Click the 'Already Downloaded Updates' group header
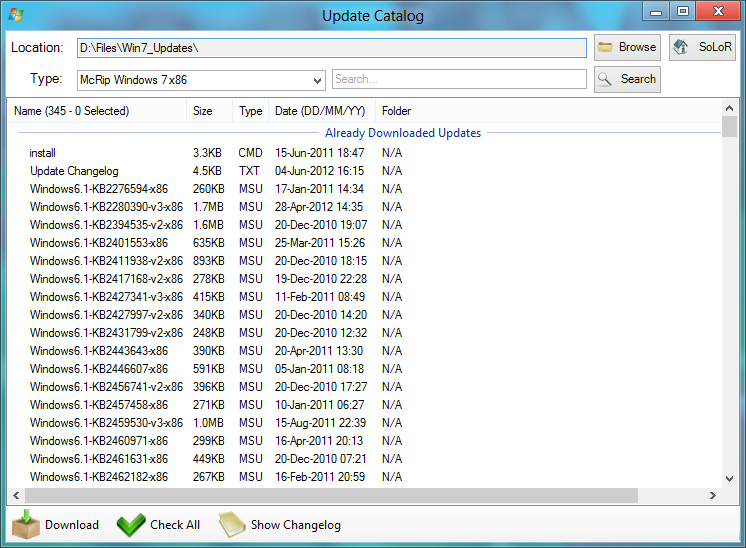Image resolution: width=746 pixels, height=548 pixels. click(403, 133)
